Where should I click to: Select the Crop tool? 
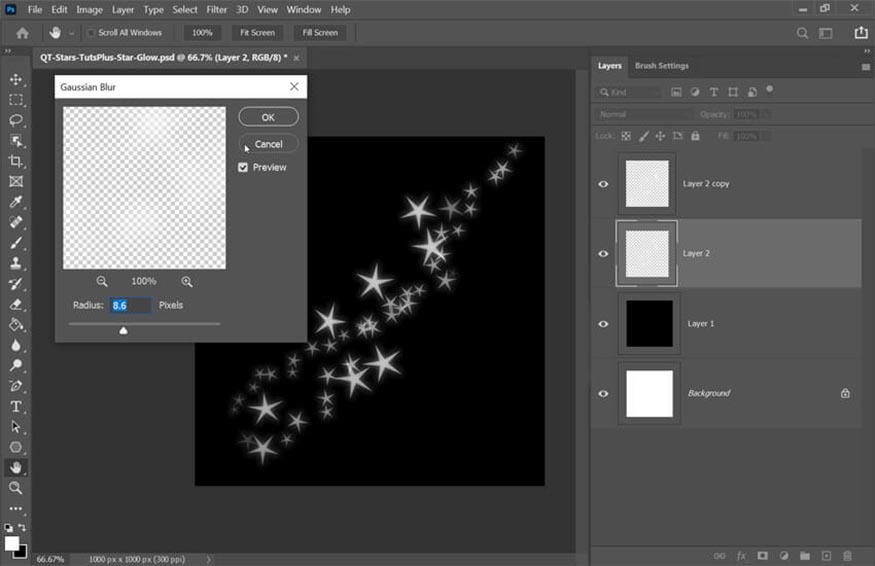[16, 161]
